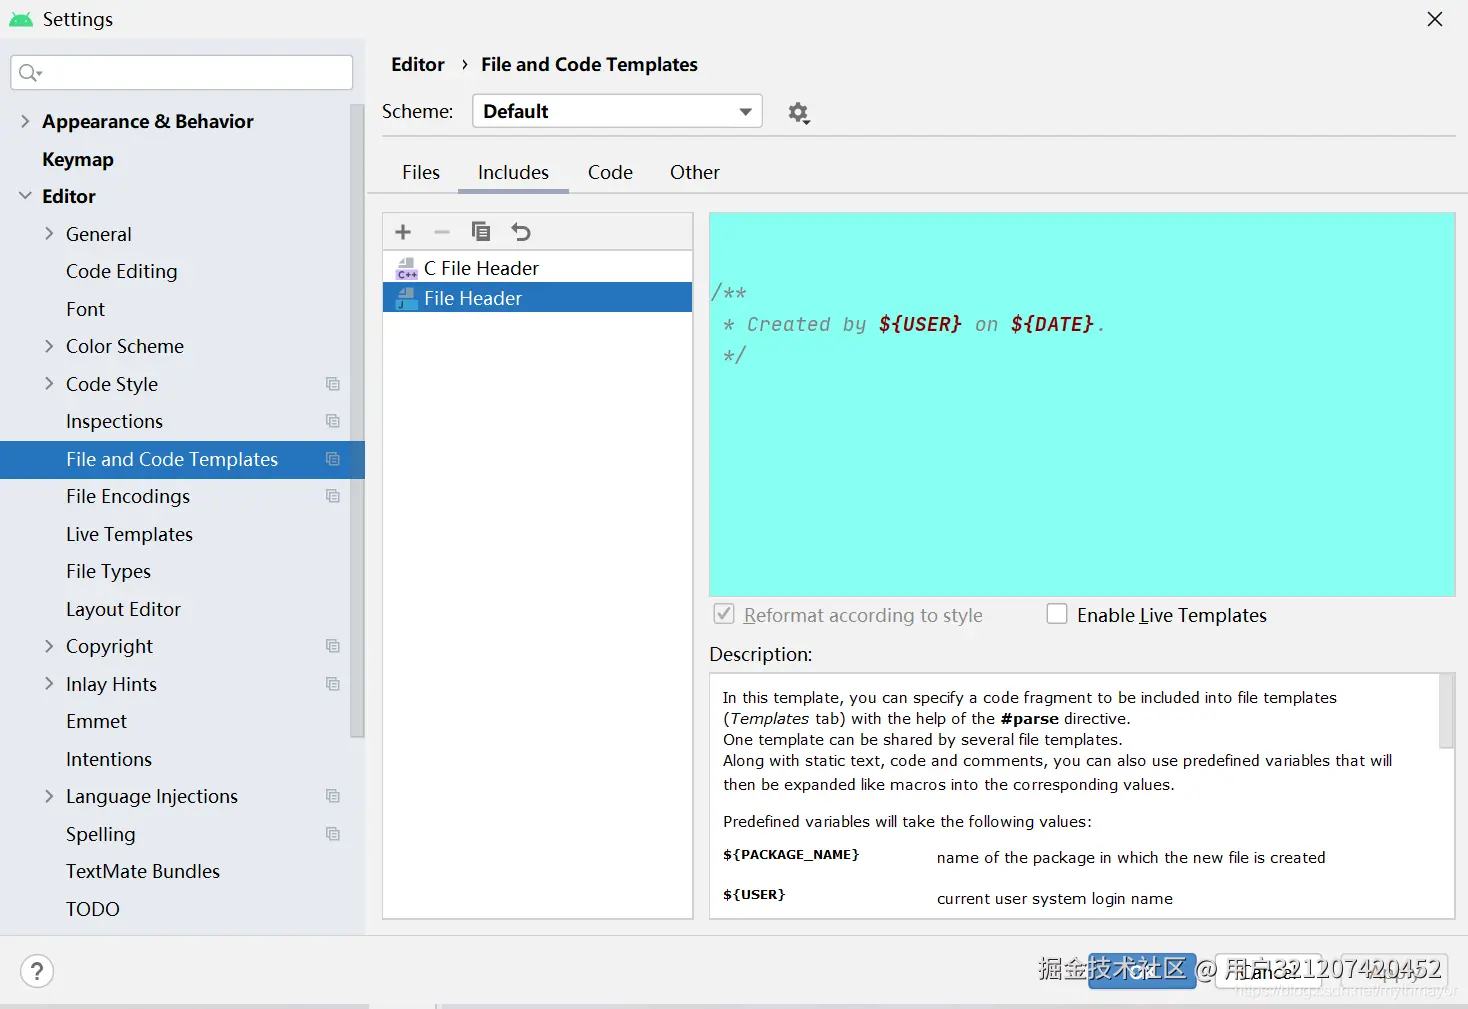Open the scheme actions gear icon
Image resolution: width=1468 pixels, height=1009 pixels.
798,113
